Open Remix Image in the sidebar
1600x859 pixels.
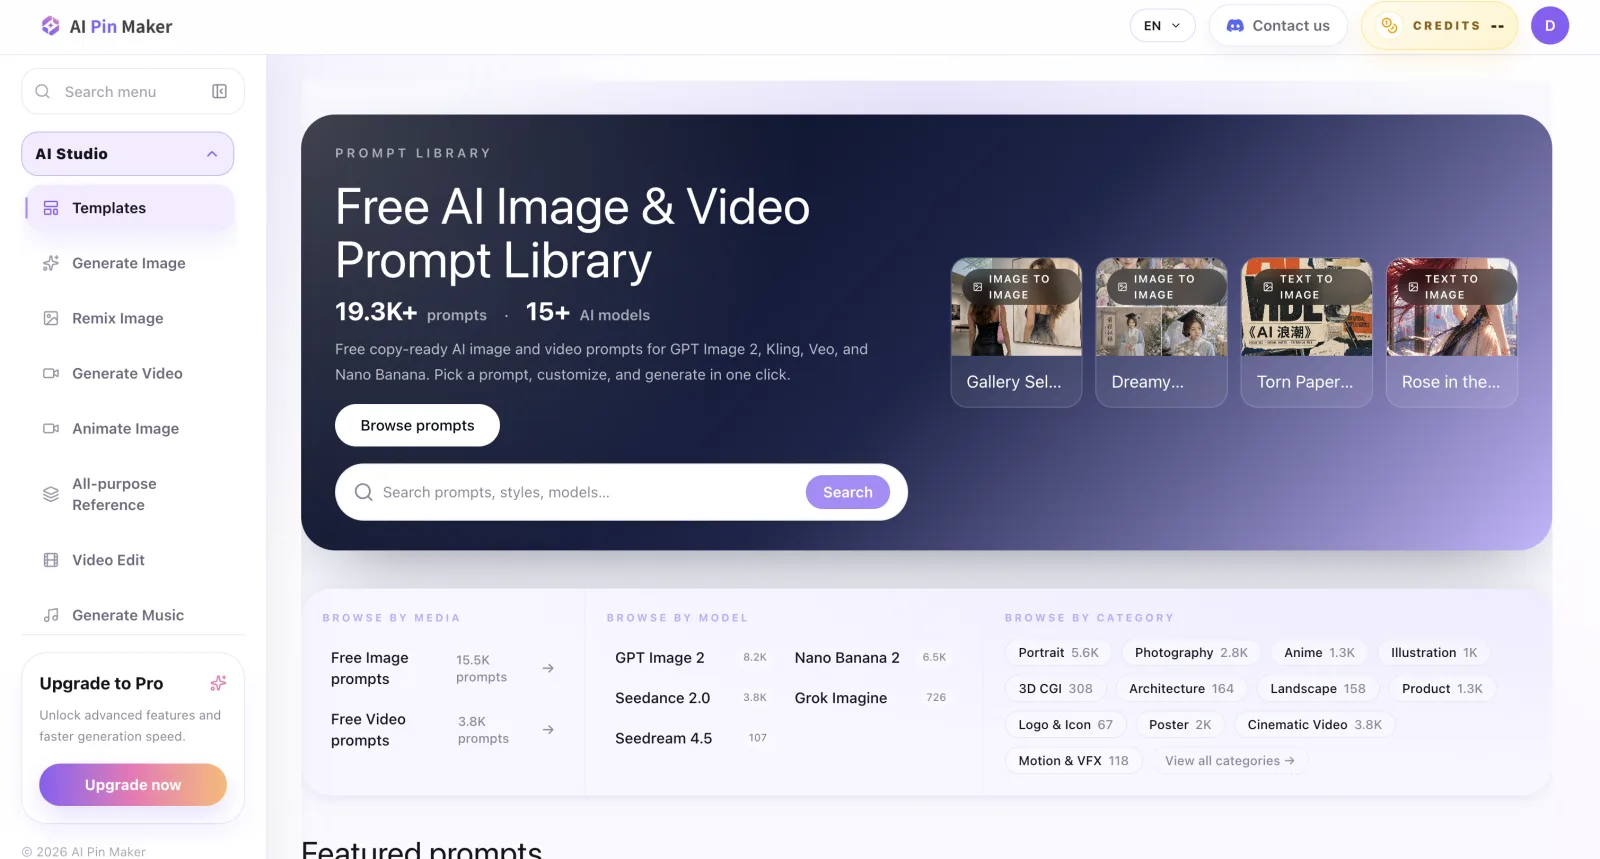[x=130, y=318]
